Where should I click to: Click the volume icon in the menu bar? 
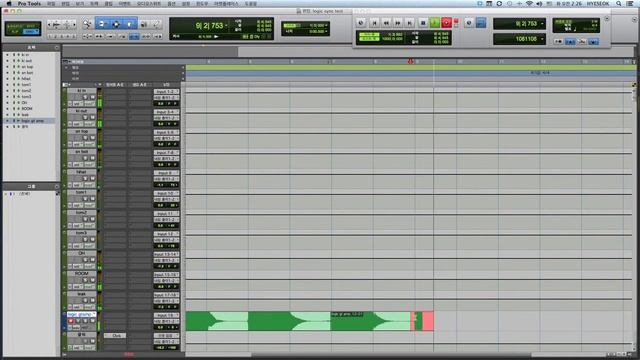pos(539,3)
